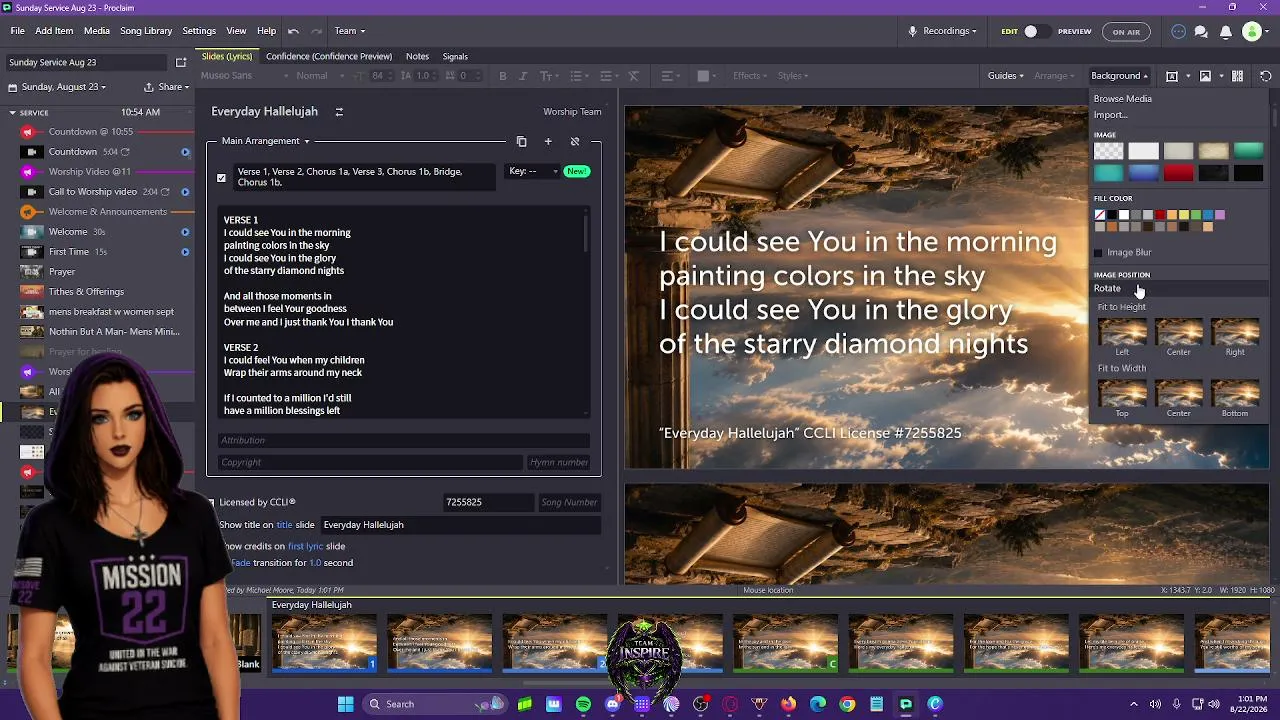Toggle the blue indicator on the First Time row
This screenshot has width=1280, height=720.
[x=185, y=252]
